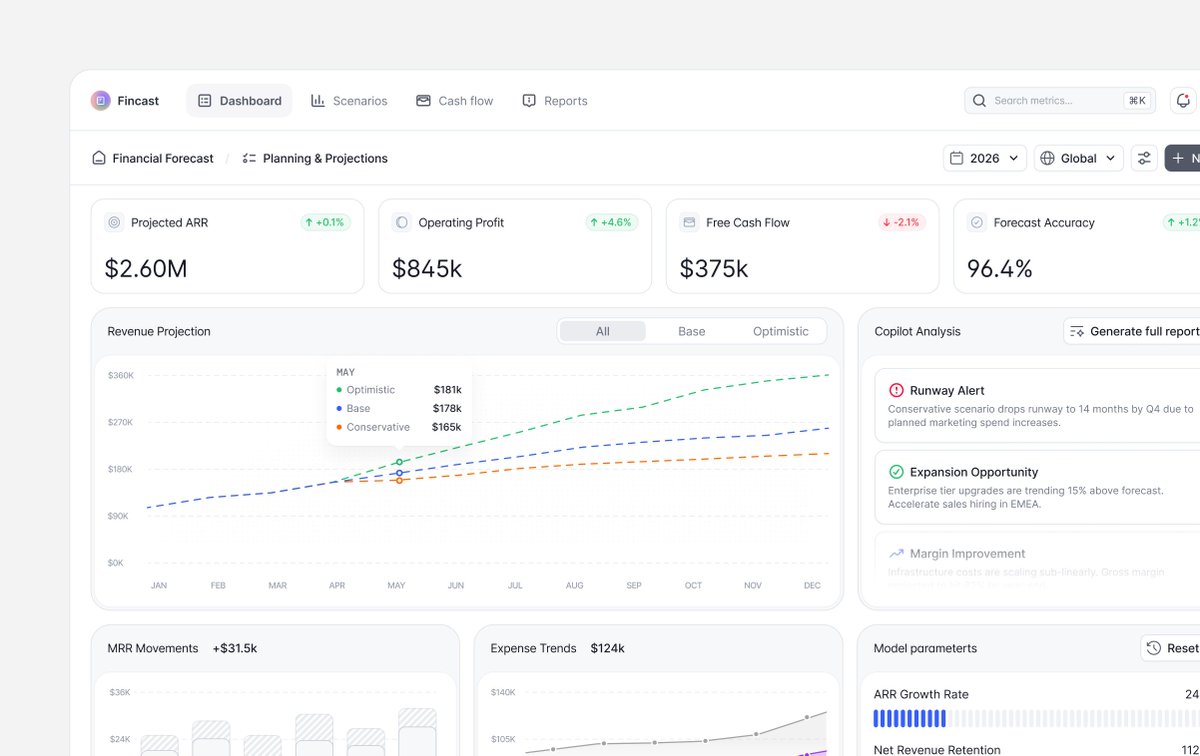
Task: Click the Planning & Projections list icon
Action: click(249, 158)
